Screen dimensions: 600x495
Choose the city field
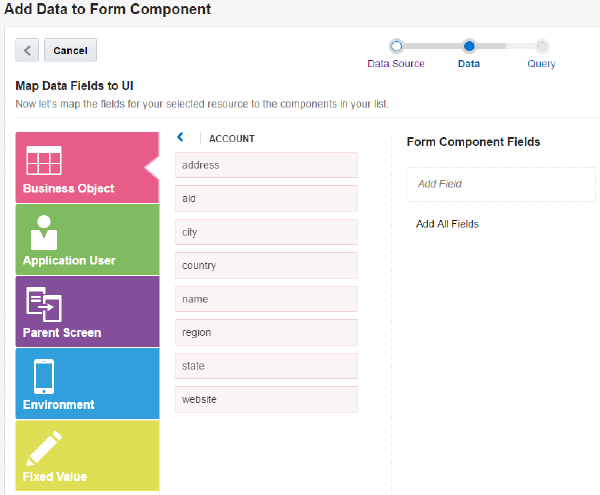(x=266, y=232)
